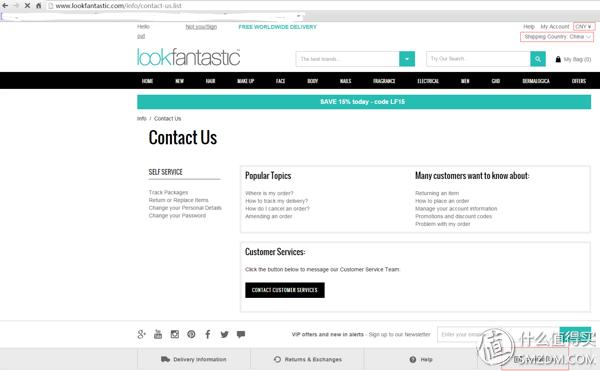
Task: Open the BODY menu item
Action: (313, 81)
